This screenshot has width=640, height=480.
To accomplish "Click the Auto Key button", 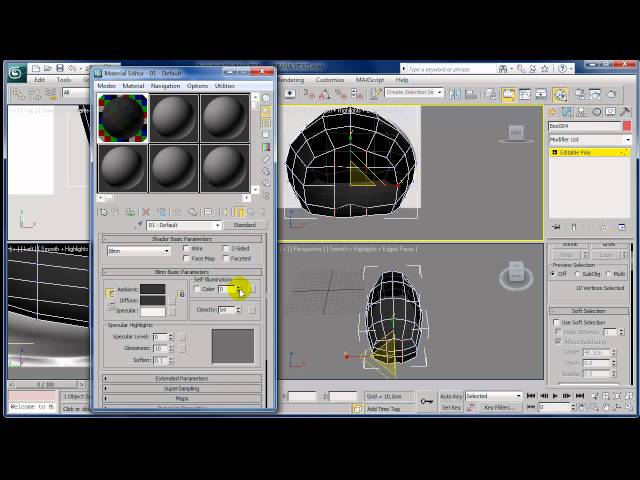I will (451, 396).
